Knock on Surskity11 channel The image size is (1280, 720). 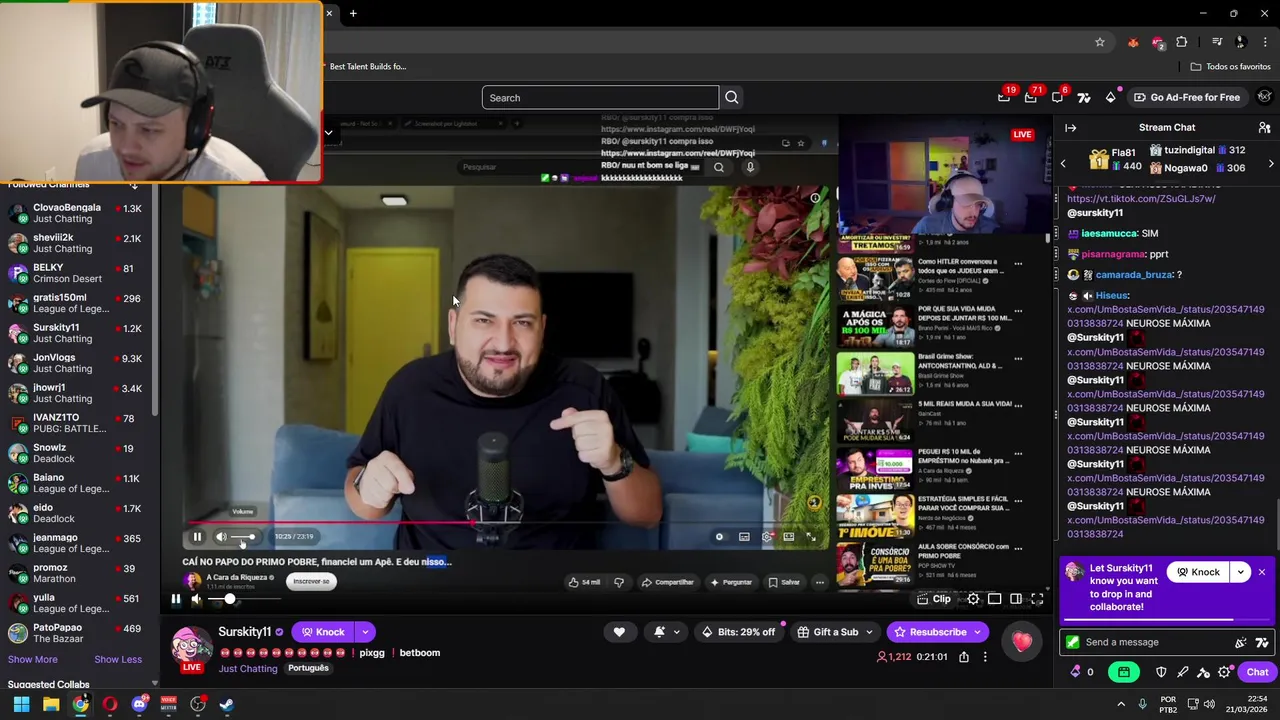[x=324, y=632]
